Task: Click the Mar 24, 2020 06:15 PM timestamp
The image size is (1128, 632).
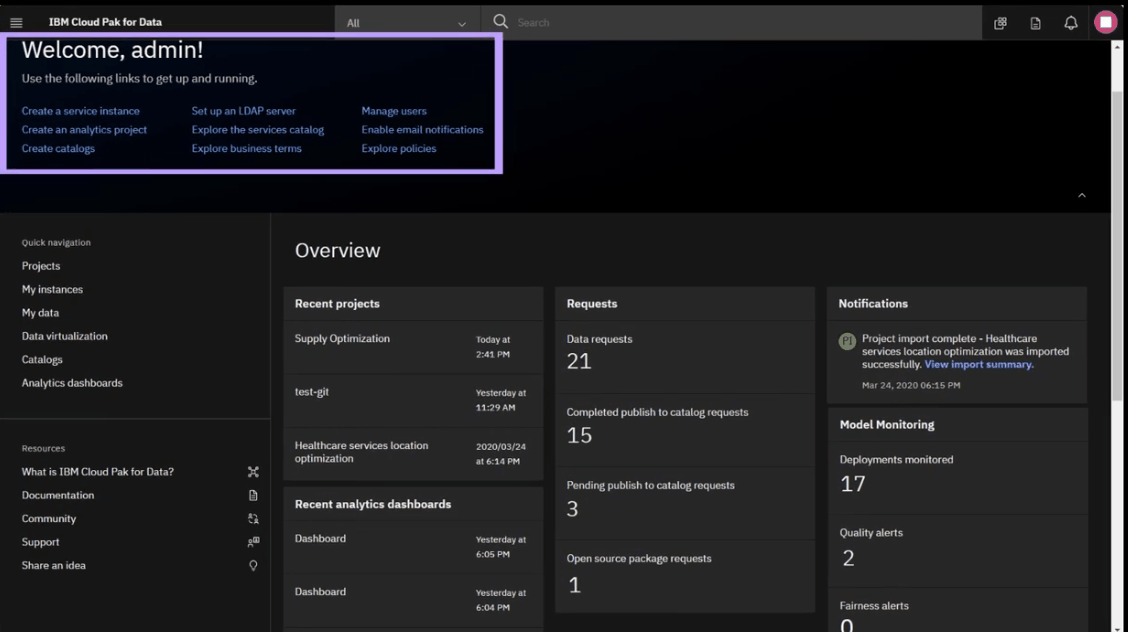Action: tap(911, 385)
